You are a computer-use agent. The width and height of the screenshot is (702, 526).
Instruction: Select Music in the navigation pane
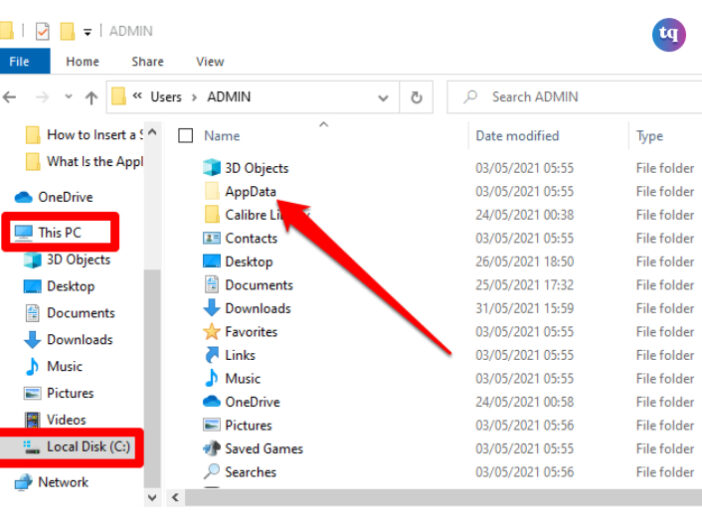pos(54,367)
